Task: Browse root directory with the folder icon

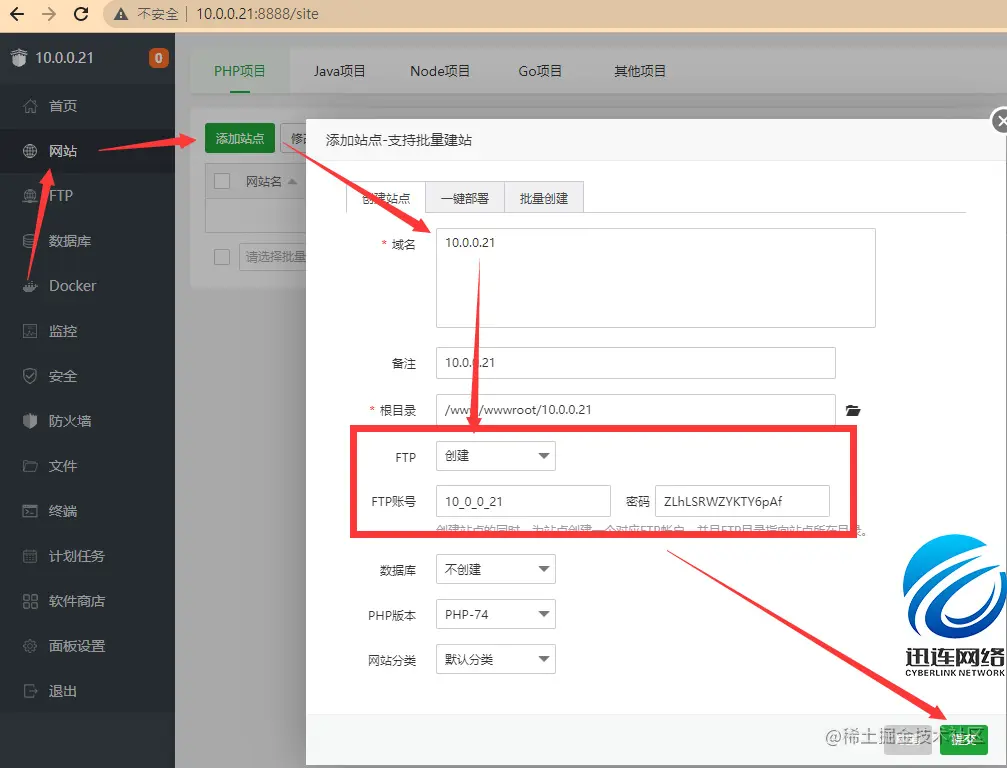Action: (853, 410)
